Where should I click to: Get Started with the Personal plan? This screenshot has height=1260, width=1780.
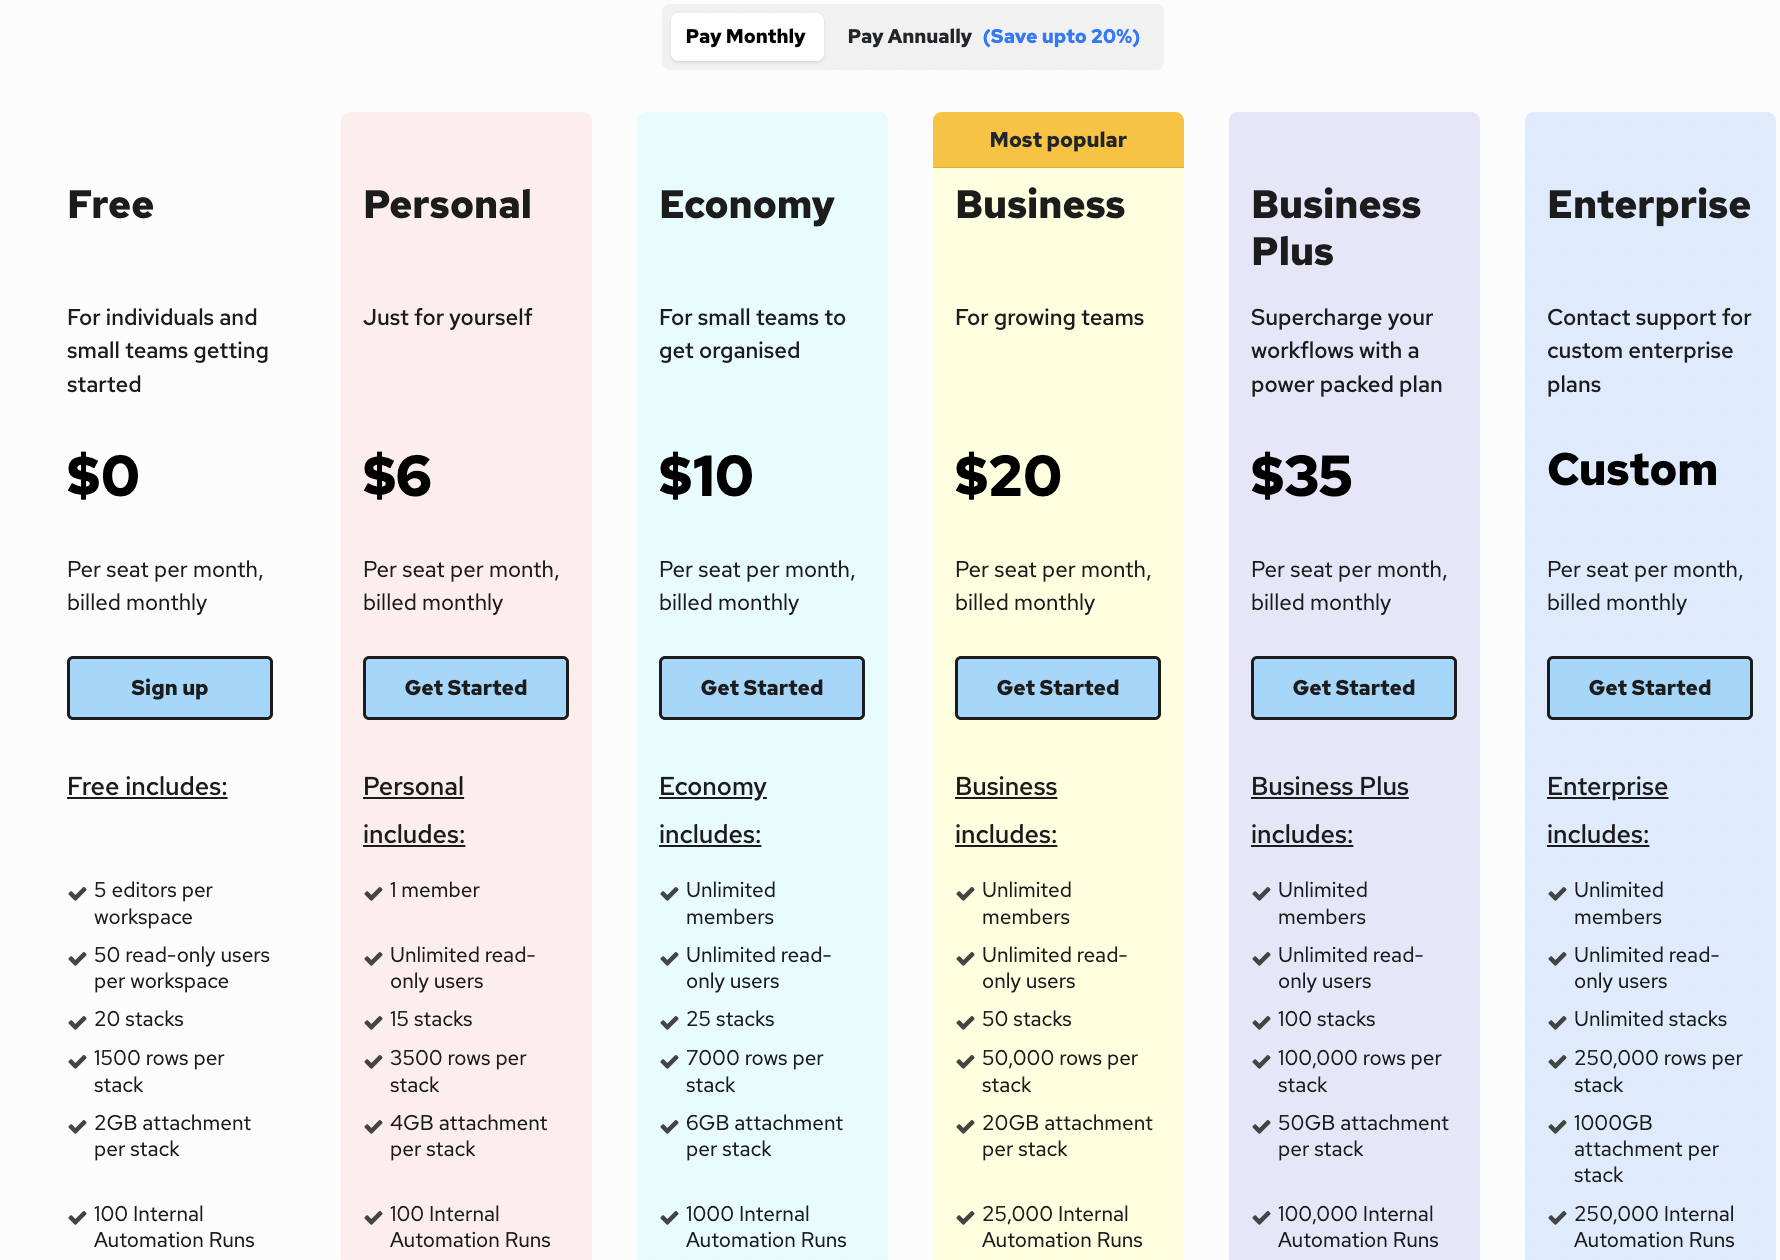(465, 687)
